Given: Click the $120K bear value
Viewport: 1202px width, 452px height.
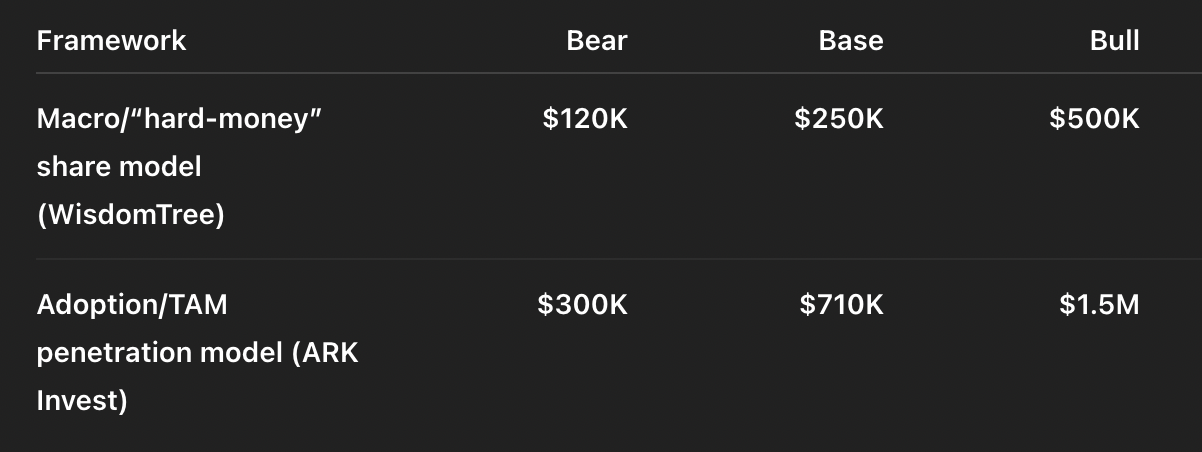Looking at the screenshot, I should pos(585,119).
